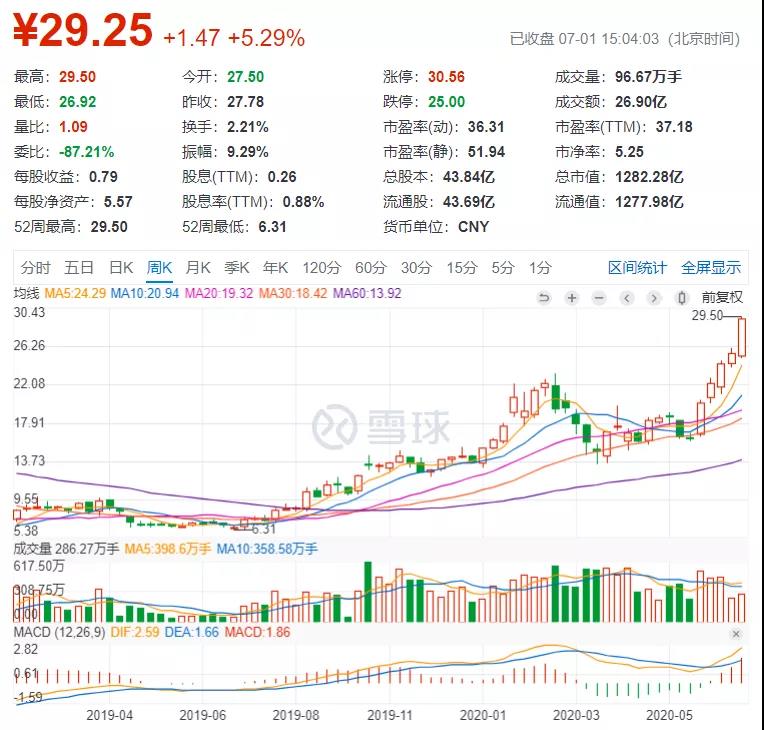
Task: Click the 委比 value -87.21%
Action: tap(86, 152)
